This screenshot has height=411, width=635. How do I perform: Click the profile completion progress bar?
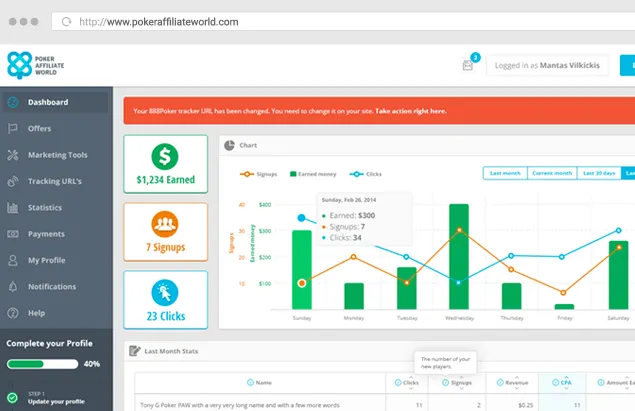click(x=49, y=364)
